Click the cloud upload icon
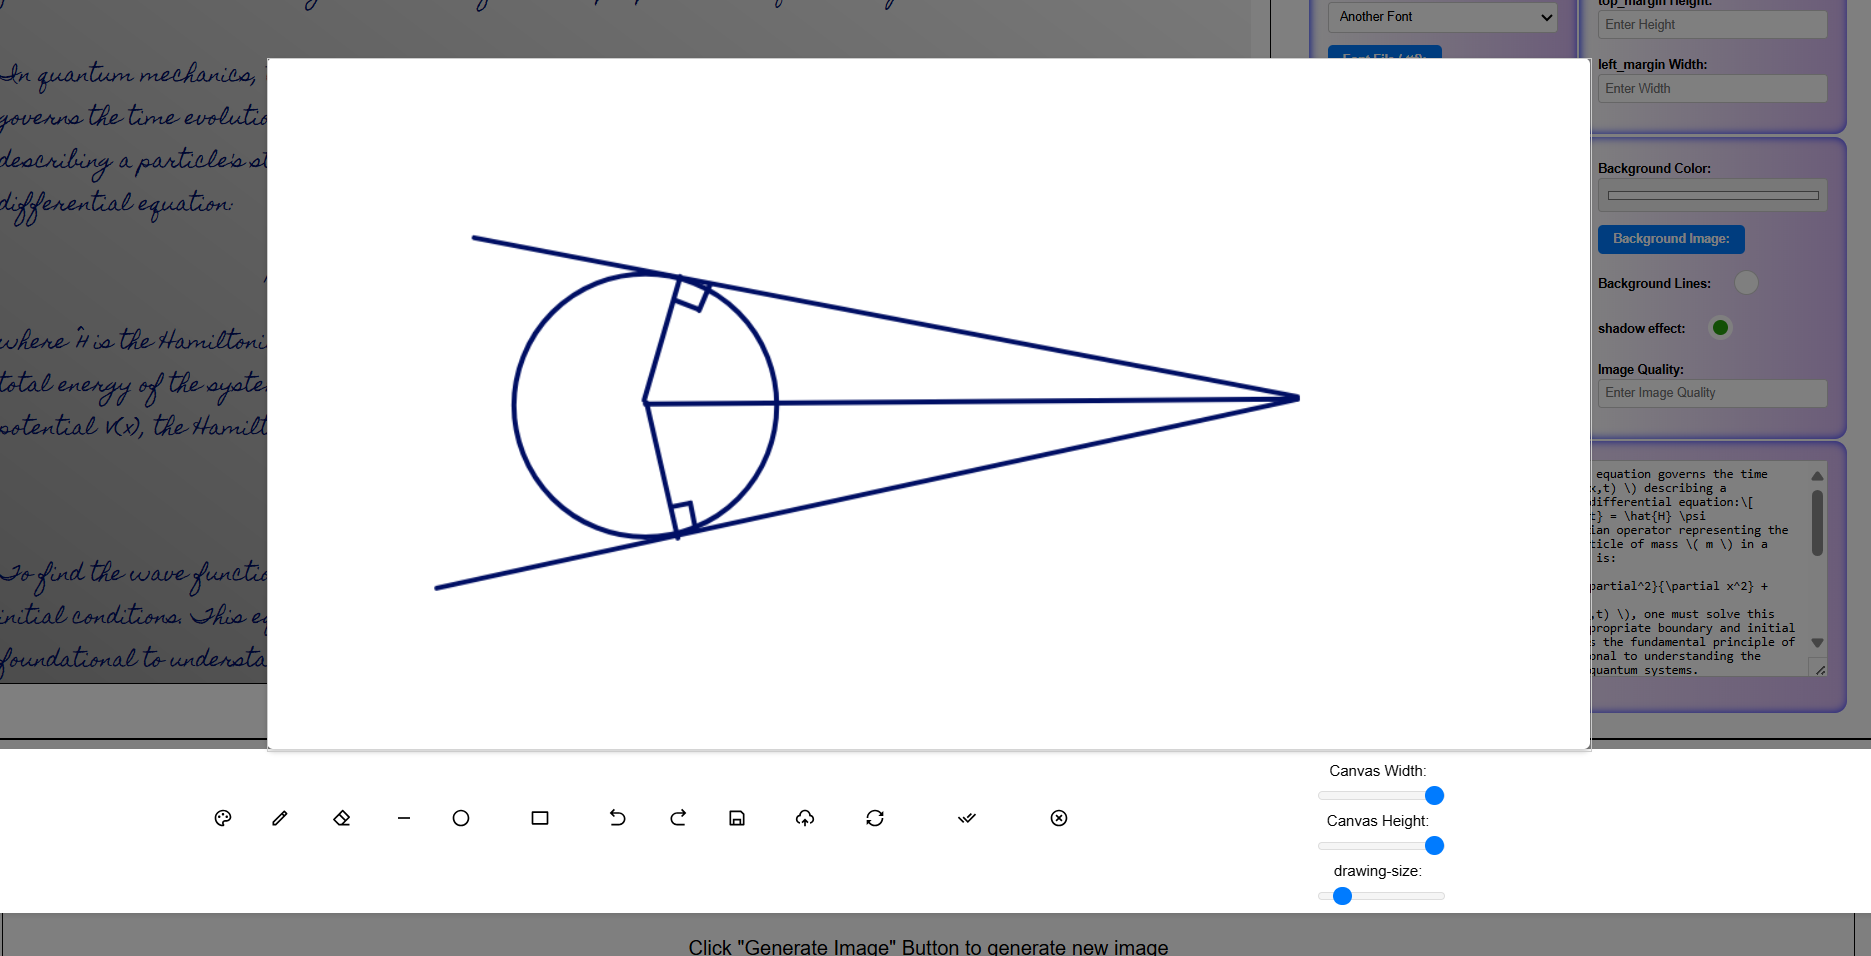1871x956 pixels. coord(805,818)
